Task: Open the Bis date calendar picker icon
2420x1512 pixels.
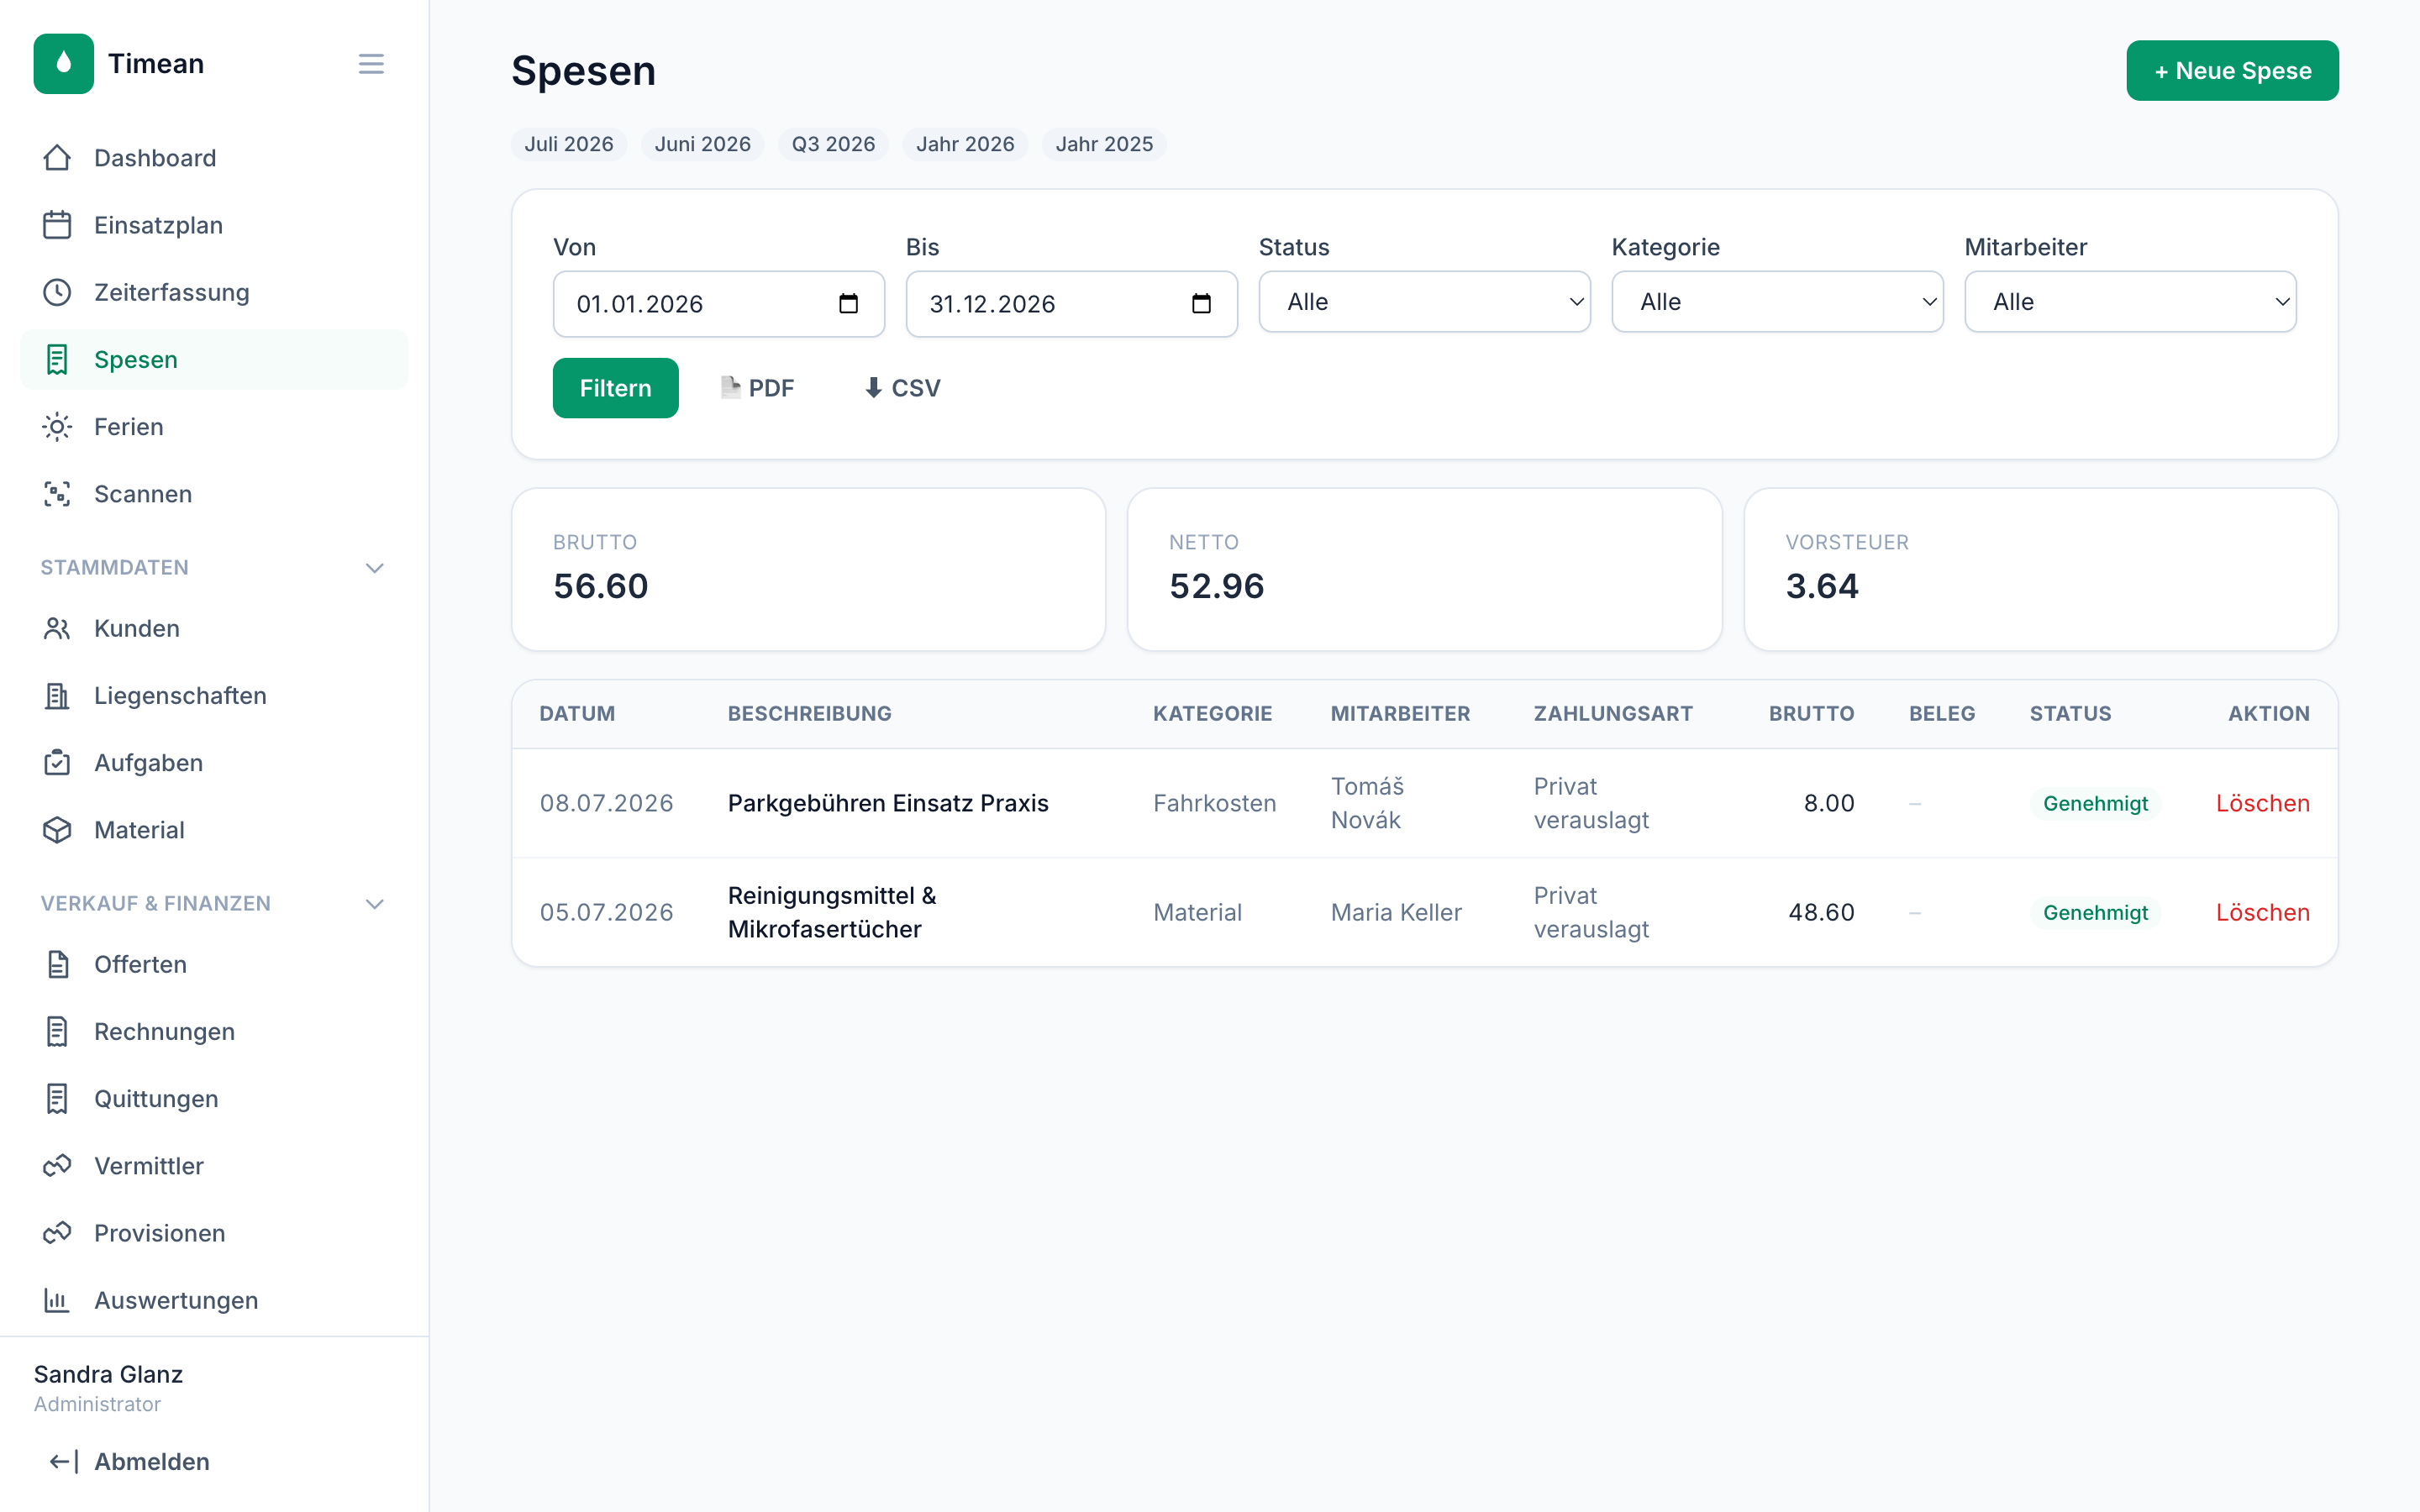Action: [x=1201, y=303]
